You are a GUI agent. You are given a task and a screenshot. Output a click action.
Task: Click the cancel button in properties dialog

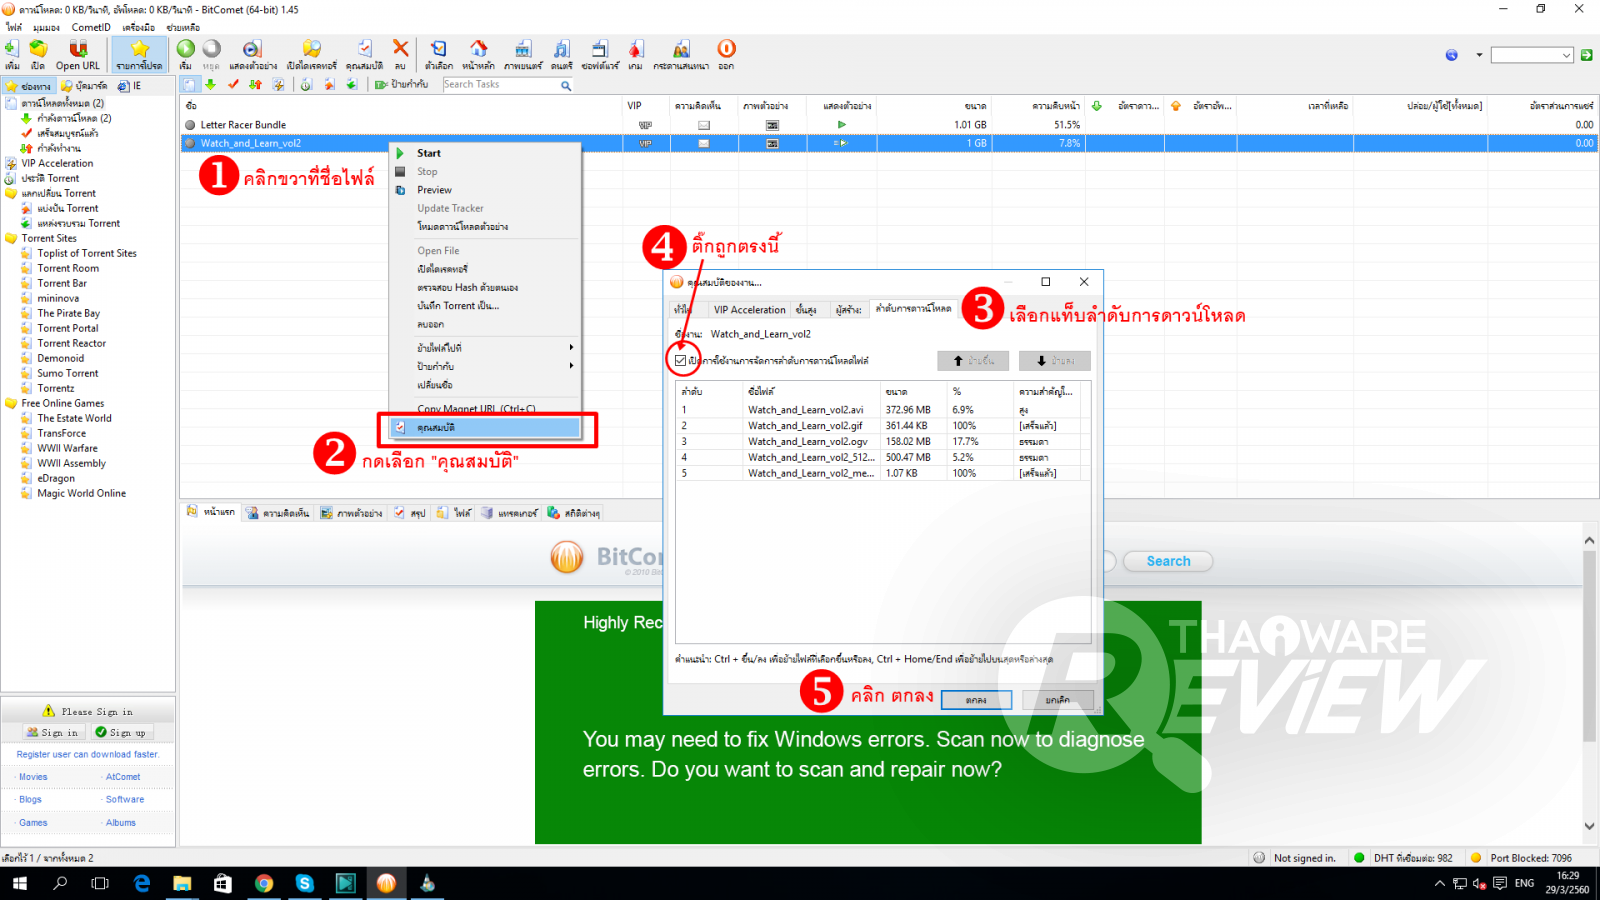[x=1057, y=700]
